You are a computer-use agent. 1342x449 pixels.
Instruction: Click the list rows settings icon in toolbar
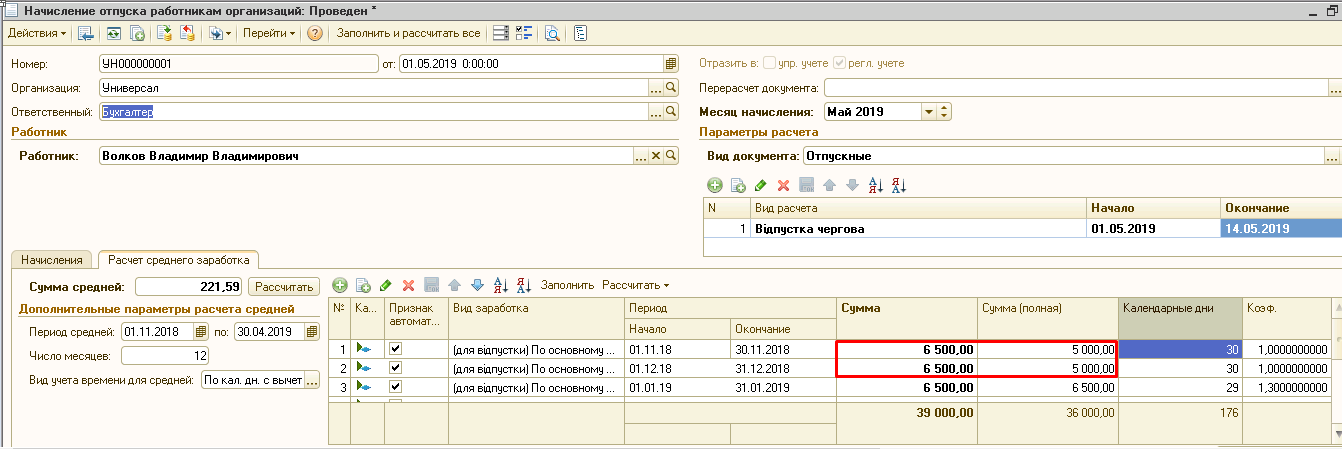click(x=501, y=33)
